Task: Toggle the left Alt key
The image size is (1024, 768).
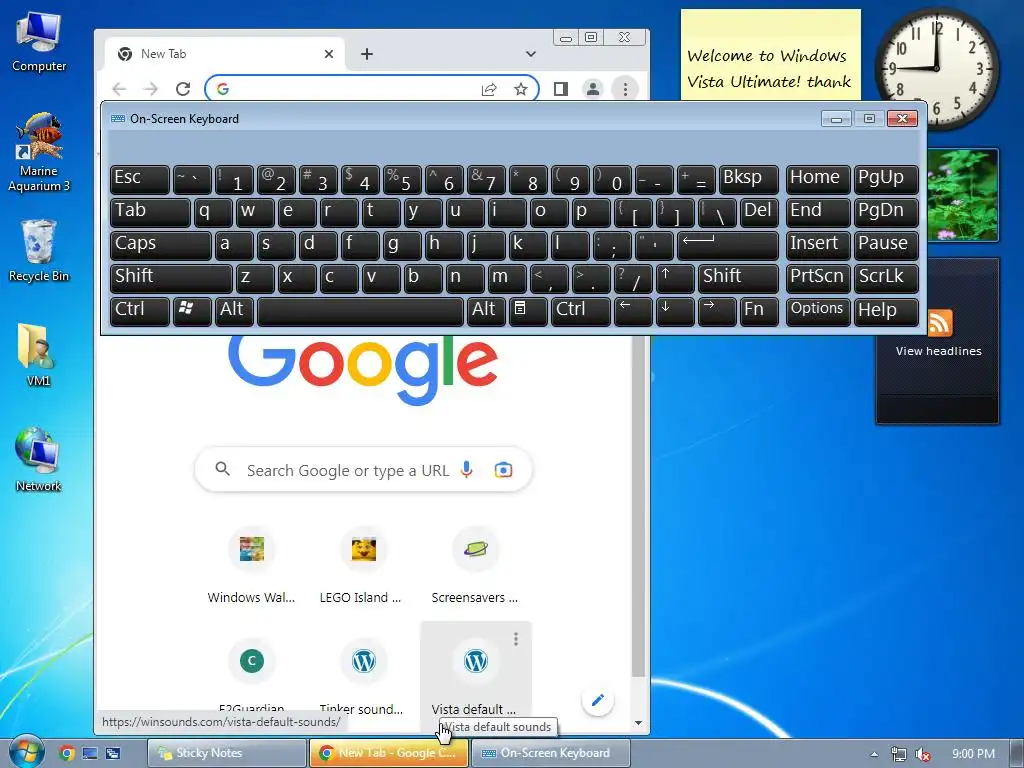Action: (x=234, y=311)
